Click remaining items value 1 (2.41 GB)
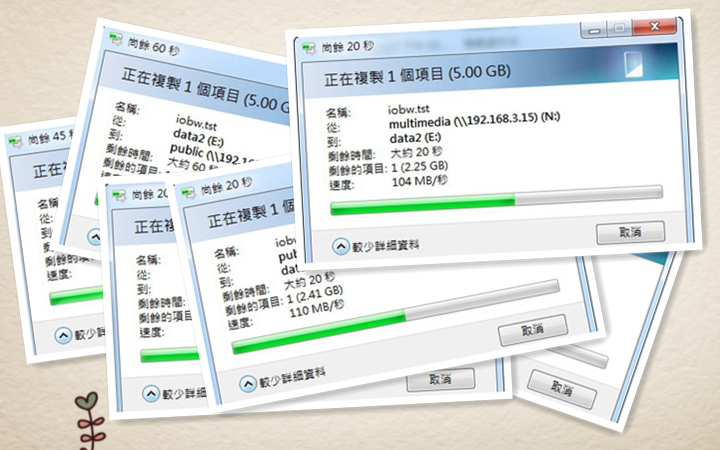 pos(315,294)
